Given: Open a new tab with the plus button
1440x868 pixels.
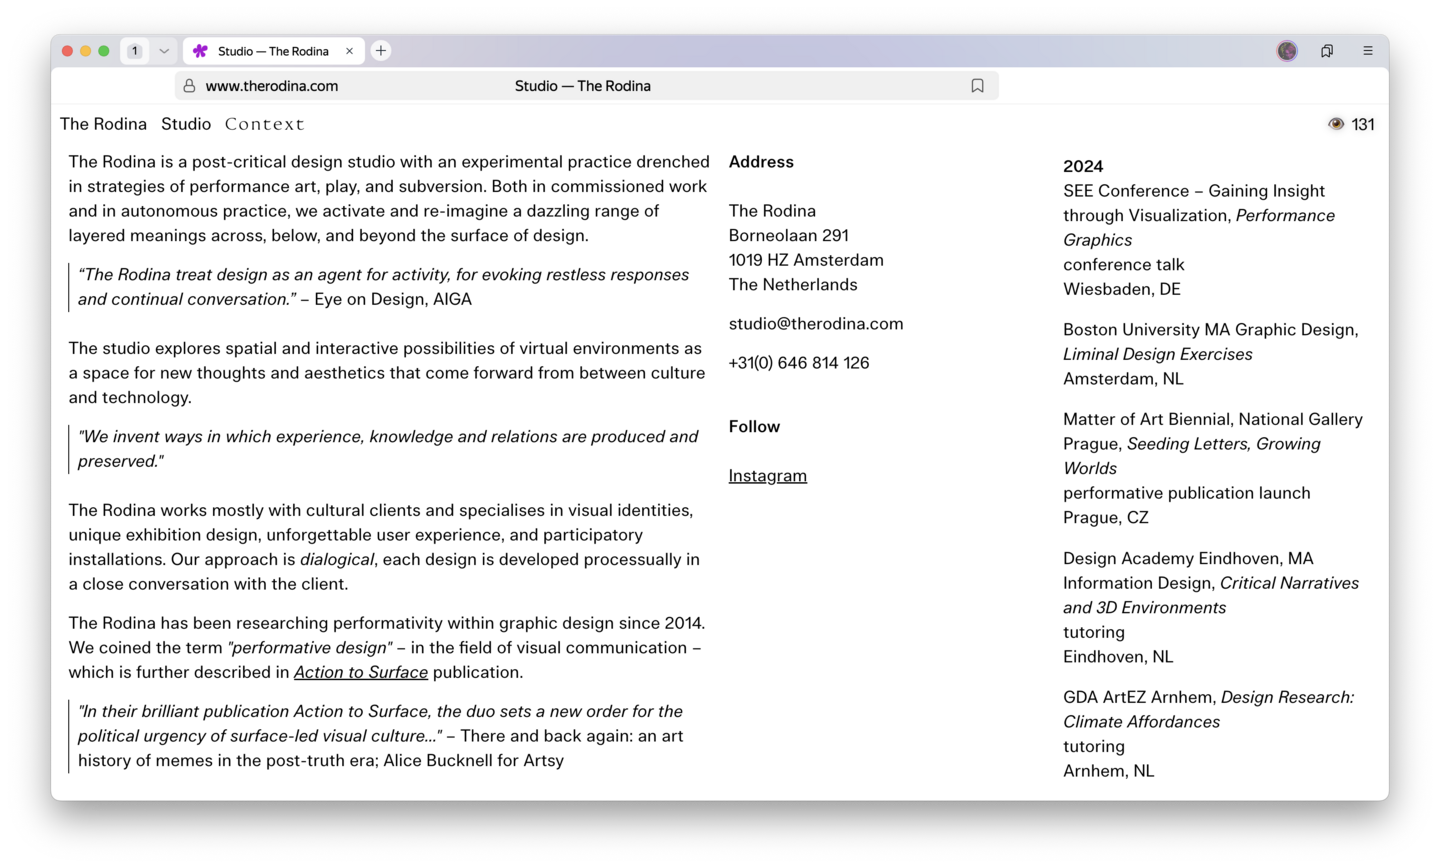Looking at the screenshot, I should [x=381, y=51].
